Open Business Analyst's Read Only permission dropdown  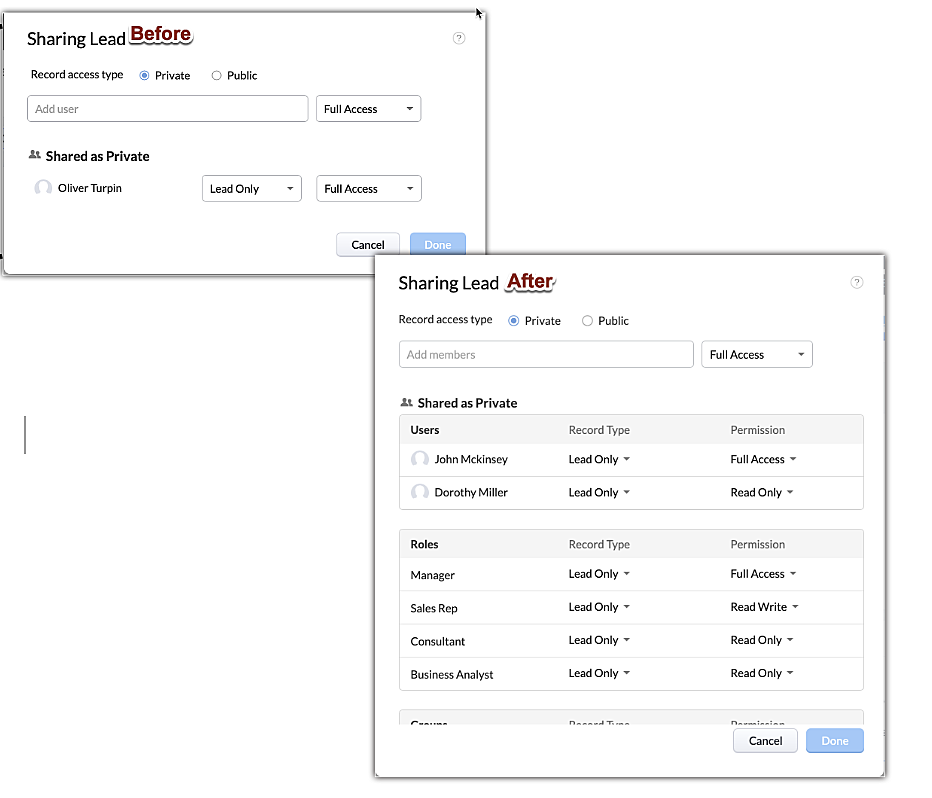click(x=762, y=673)
